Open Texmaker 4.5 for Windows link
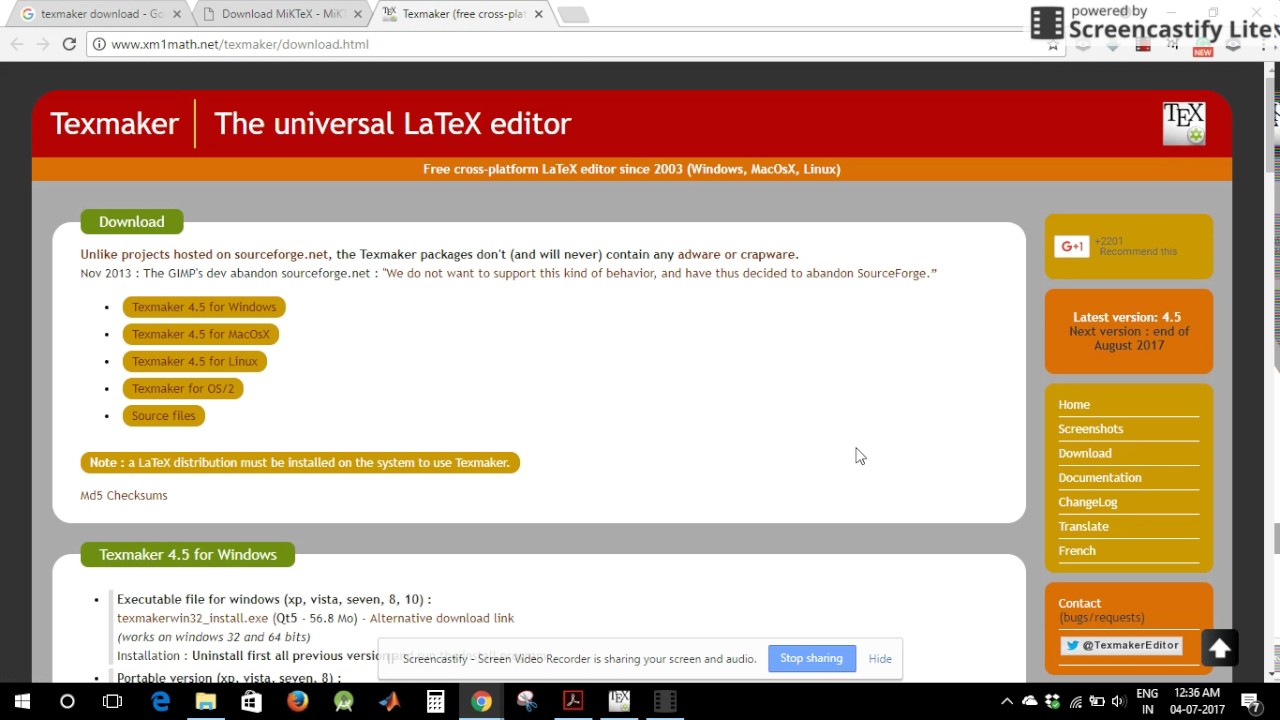Image resolution: width=1280 pixels, height=720 pixels. tap(204, 307)
